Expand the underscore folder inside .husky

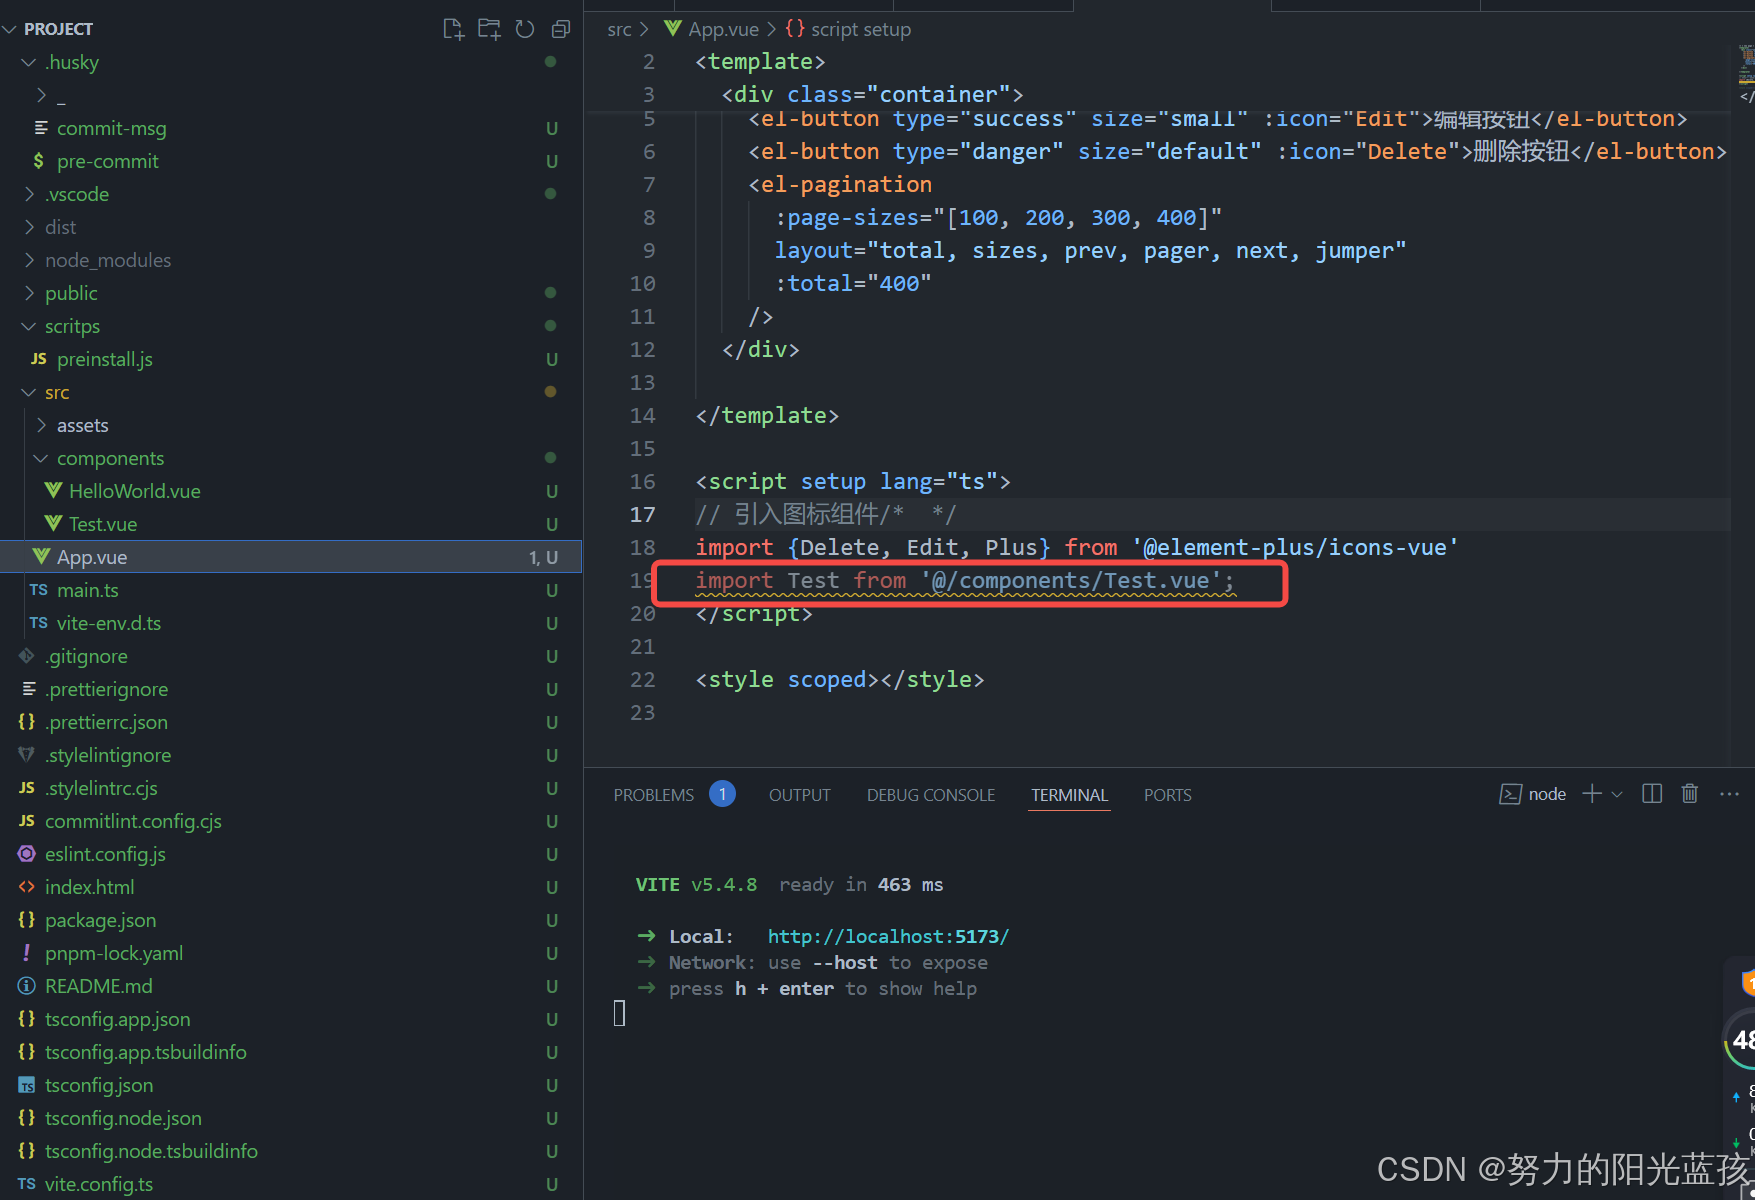(50, 95)
